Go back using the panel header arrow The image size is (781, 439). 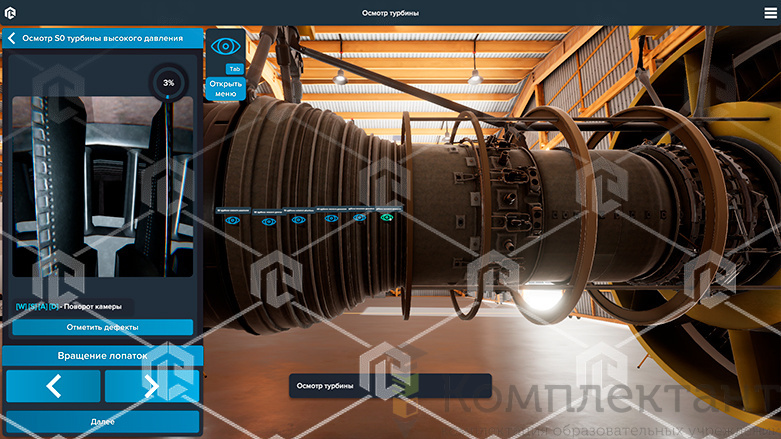pos(11,38)
